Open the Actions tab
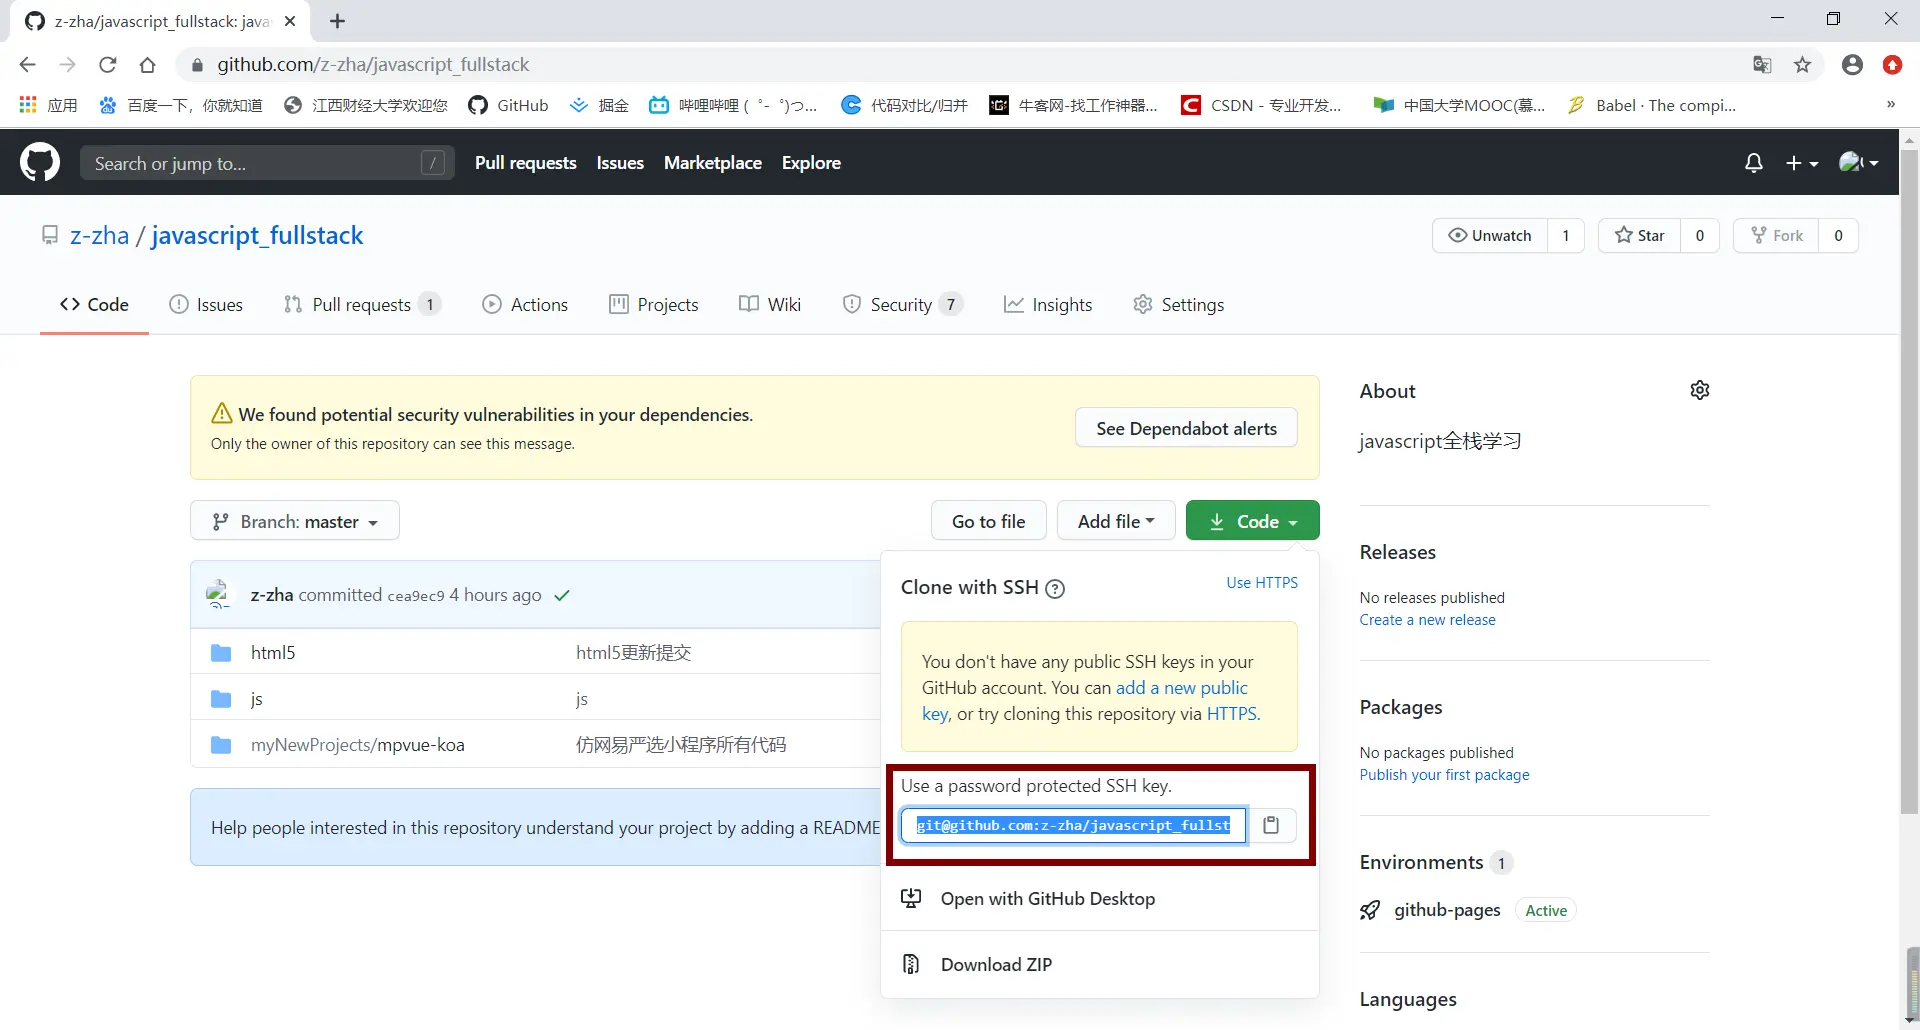 525,305
